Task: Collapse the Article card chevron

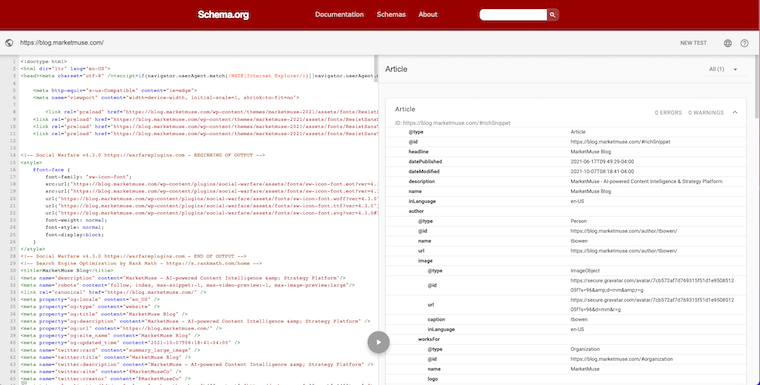Action: [735, 112]
